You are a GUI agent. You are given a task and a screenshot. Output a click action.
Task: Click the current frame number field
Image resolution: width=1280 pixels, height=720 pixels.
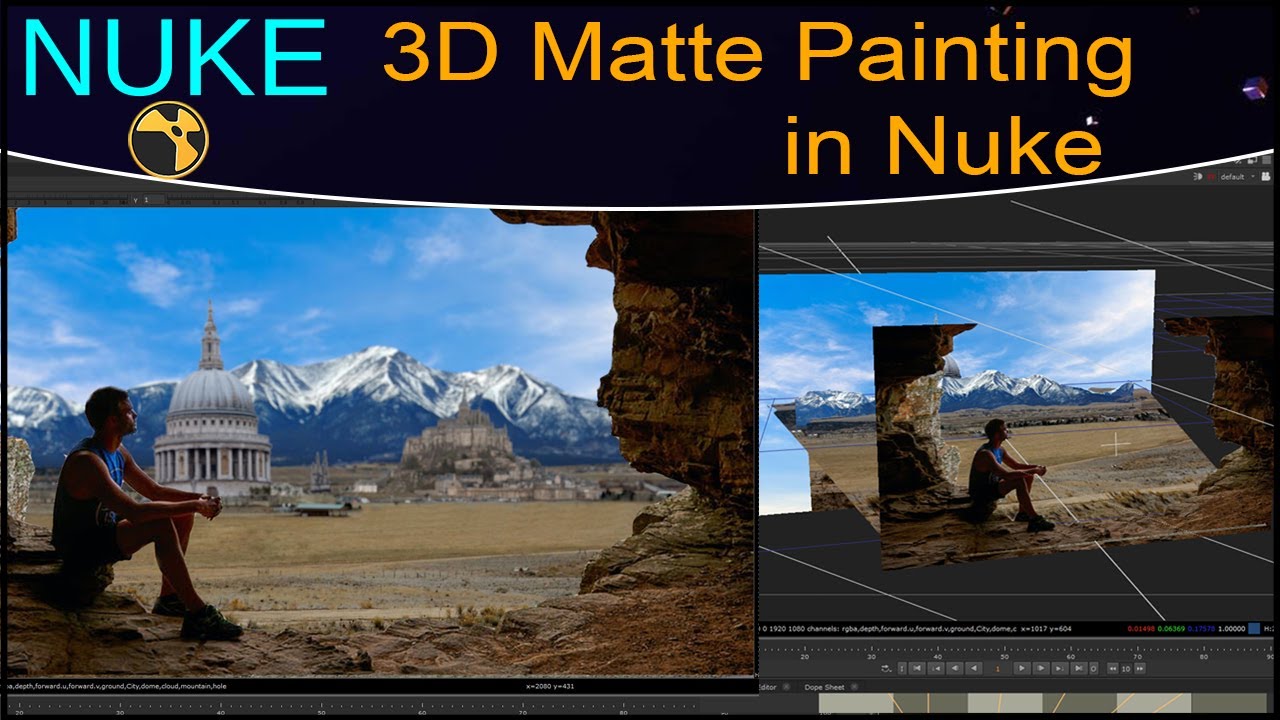pyautogui.click(x=998, y=668)
